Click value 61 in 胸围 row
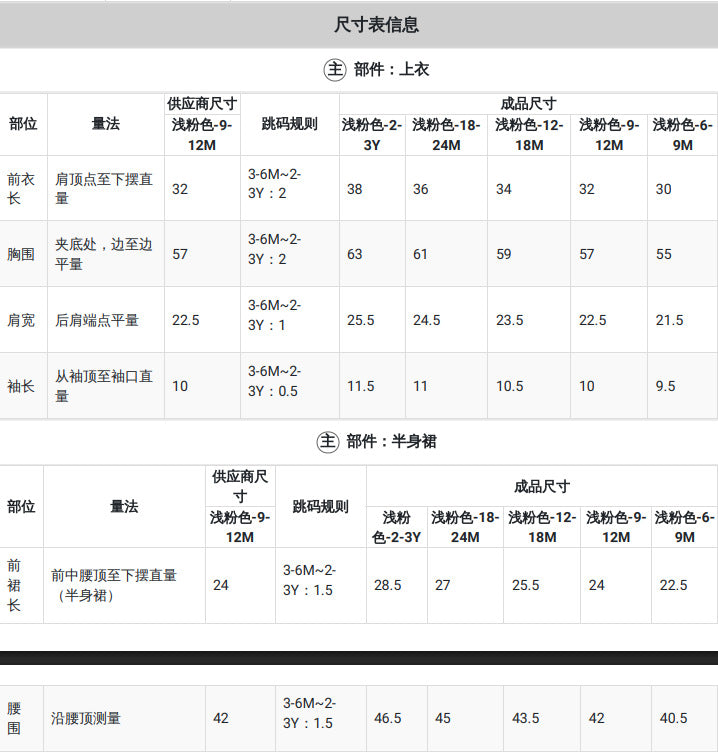Image resolution: width=718 pixels, height=756 pixels. (x=420, y=254)
